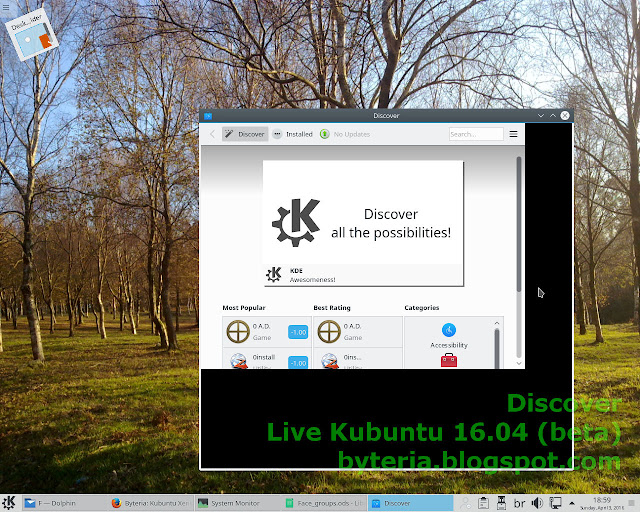Open the Accessibility category

pyautogui.click(x=449, y=336)
